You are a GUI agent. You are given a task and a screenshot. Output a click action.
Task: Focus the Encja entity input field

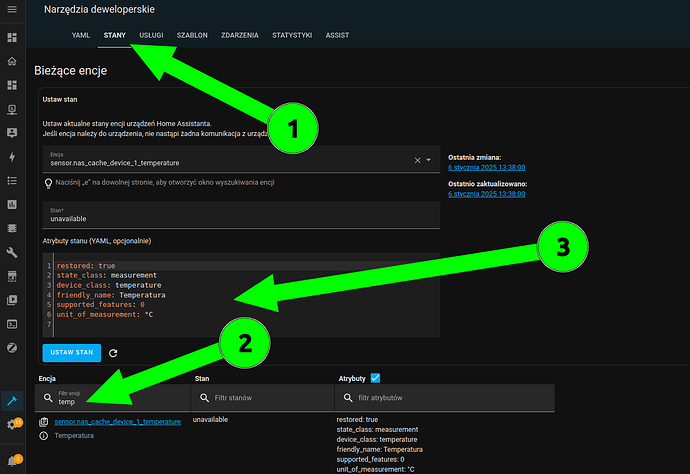pyautogui.click(x=241, y=159)
